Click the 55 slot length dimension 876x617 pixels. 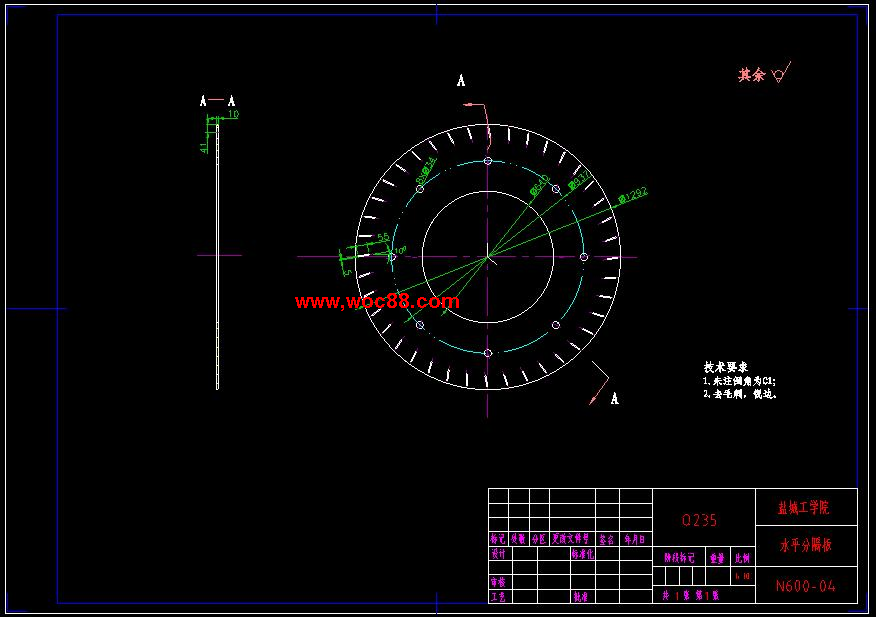383,237
